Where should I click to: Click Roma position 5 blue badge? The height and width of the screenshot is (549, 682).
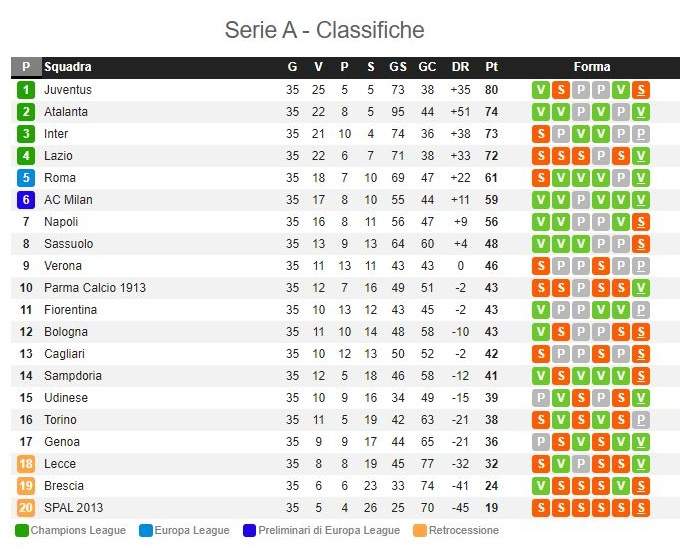tap(26, 178)
